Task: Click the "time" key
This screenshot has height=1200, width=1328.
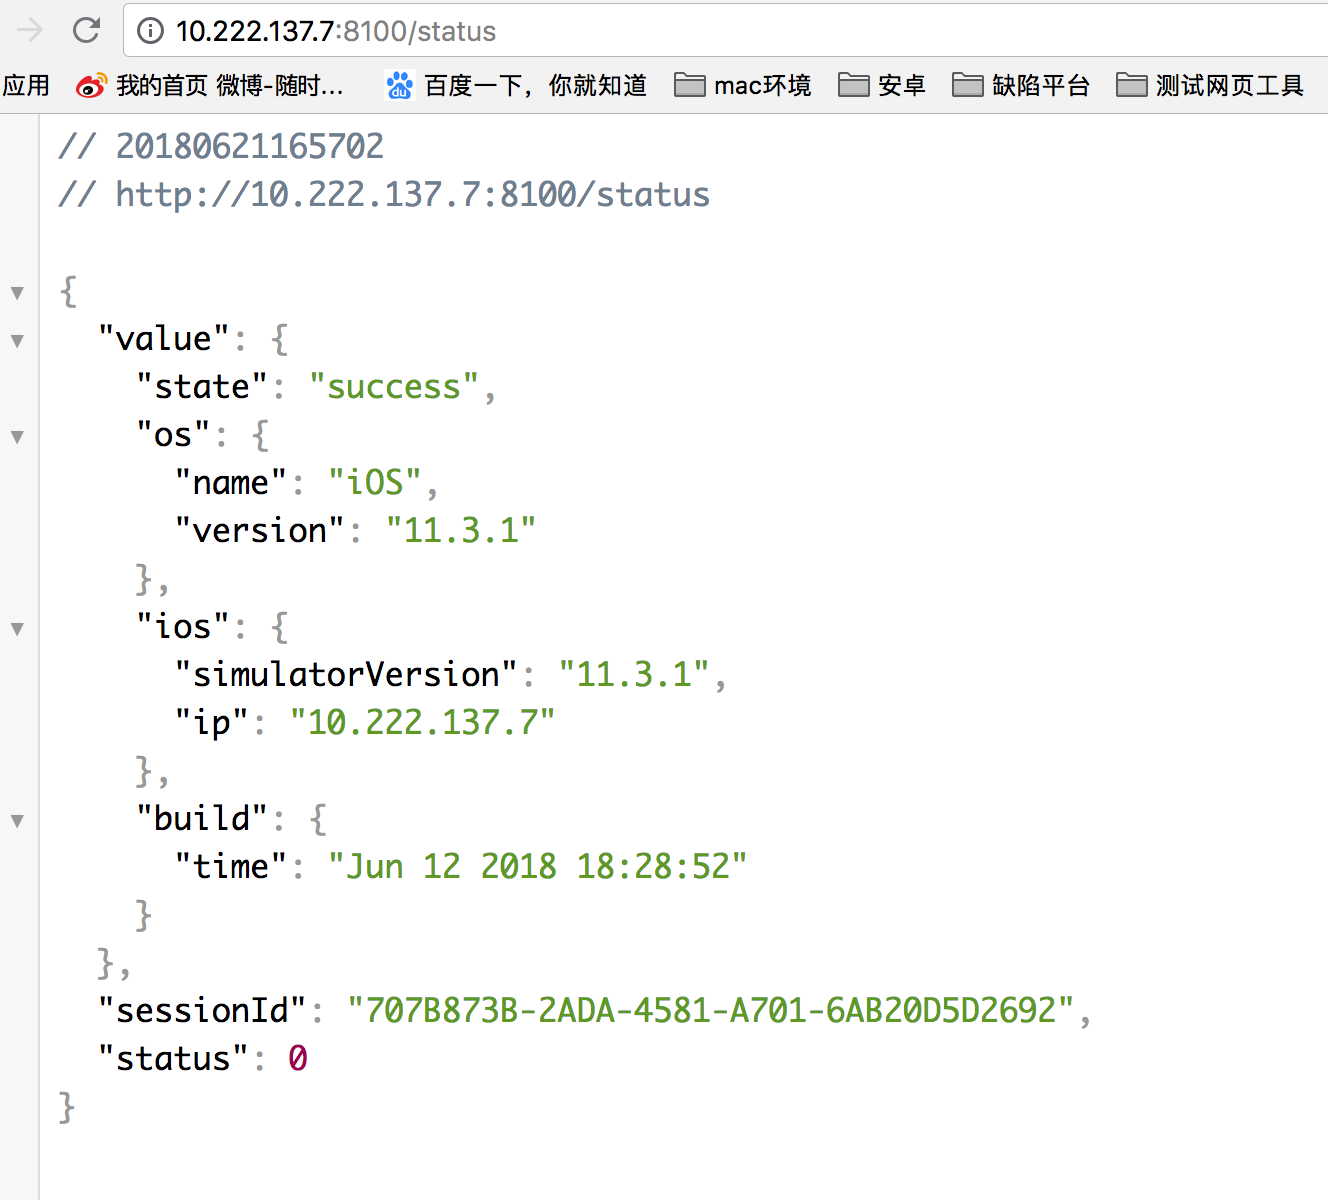Action: click(x=231, y=867)
